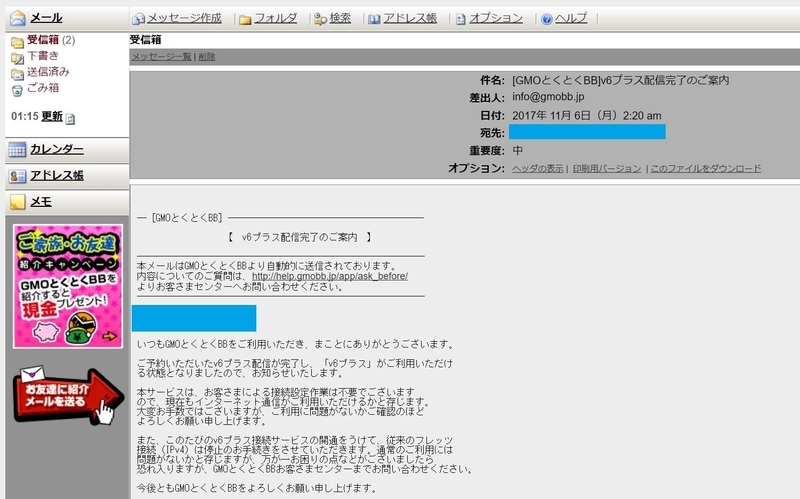Click the sender address info@gmobb.jp
This screenshot has width=800, height=499.
pos(548,97)
